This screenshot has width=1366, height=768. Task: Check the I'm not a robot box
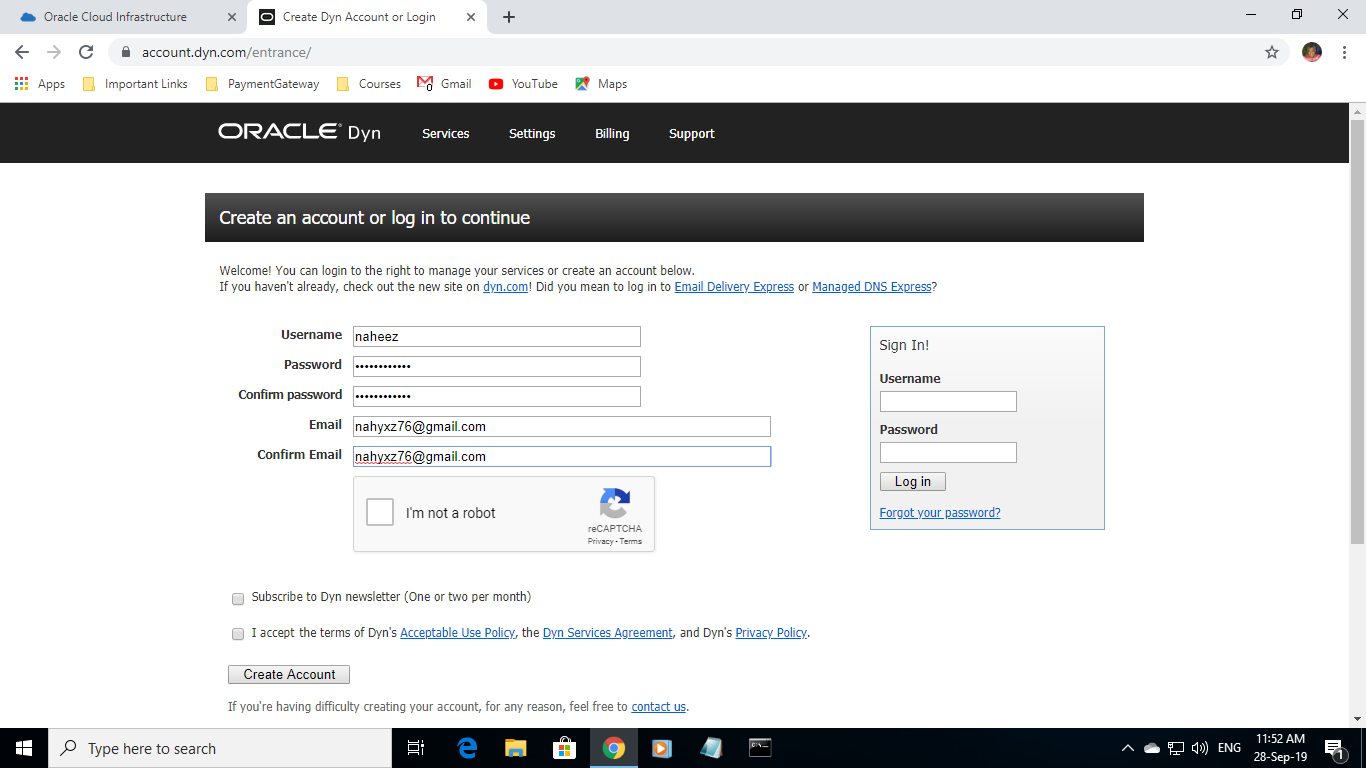pyautogui.click(x=380, y=513)
